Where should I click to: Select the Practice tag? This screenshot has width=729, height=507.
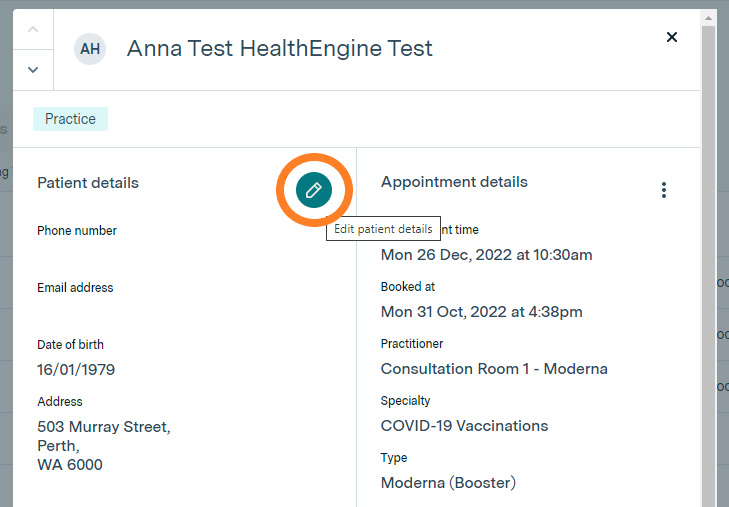coord(70,119)
